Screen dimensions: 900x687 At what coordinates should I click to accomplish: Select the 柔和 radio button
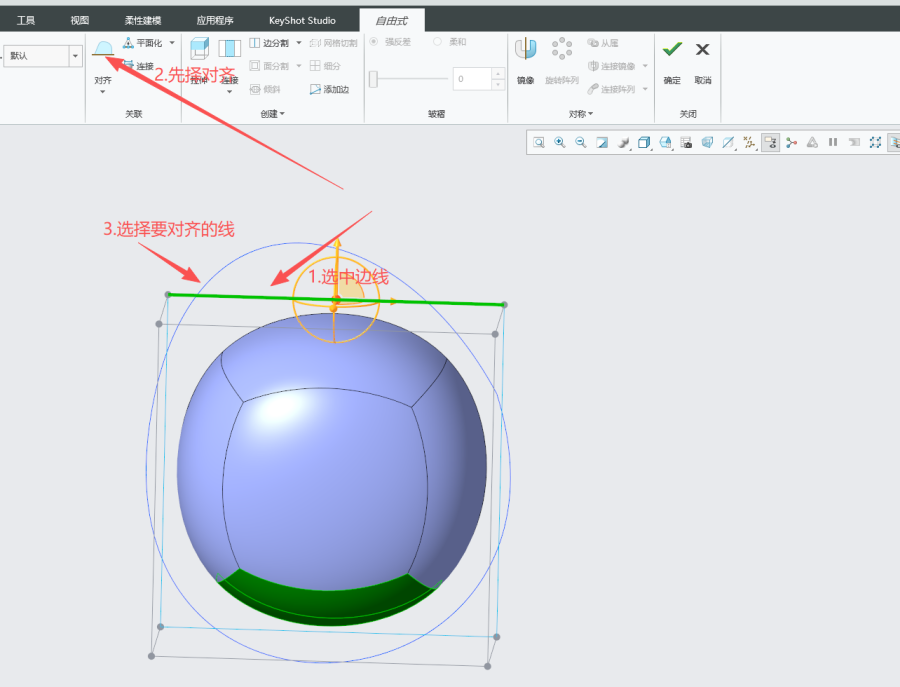click(x=438, y=42)
